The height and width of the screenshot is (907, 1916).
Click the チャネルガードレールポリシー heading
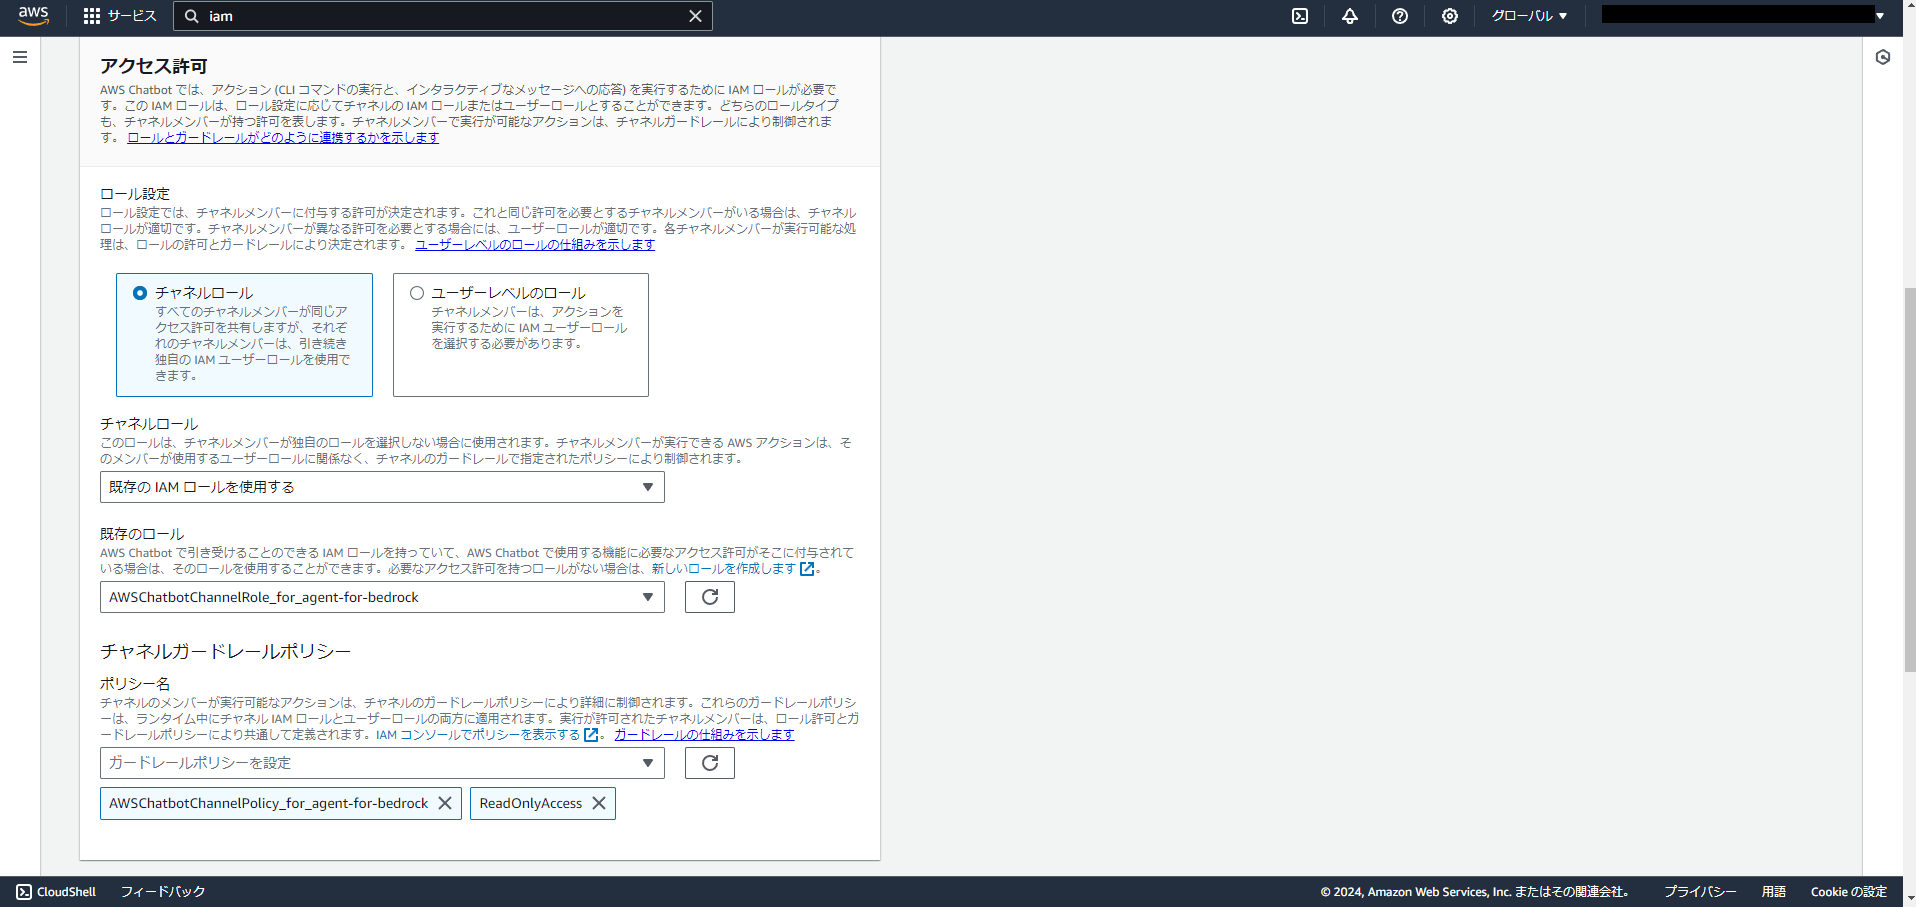click(x=225, y=651)
